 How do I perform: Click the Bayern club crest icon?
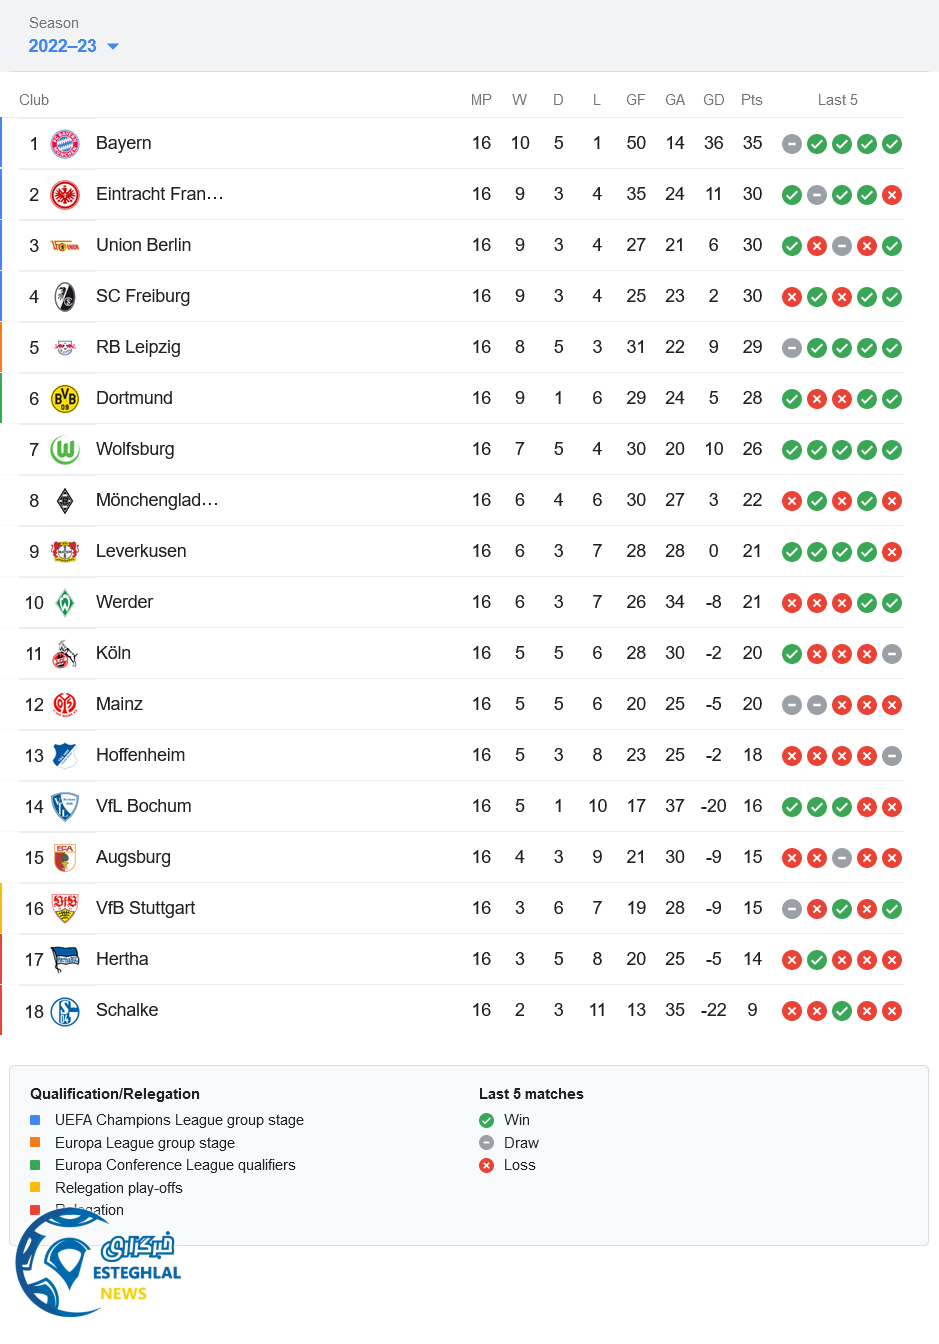[x=65, y=144]
